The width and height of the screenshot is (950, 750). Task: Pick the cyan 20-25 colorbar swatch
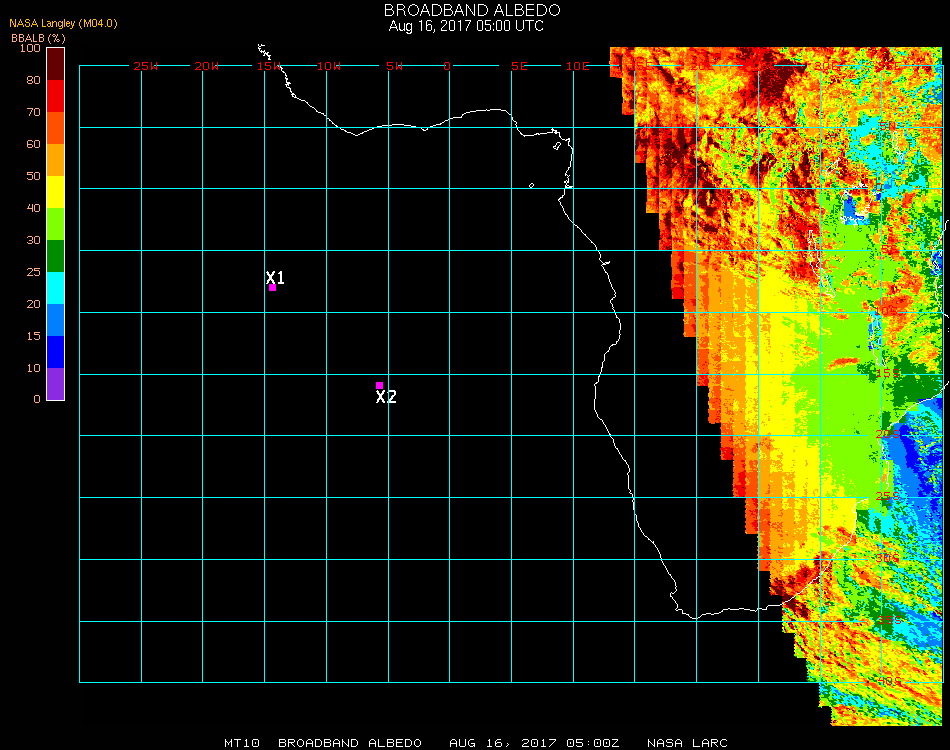(56, 288)
